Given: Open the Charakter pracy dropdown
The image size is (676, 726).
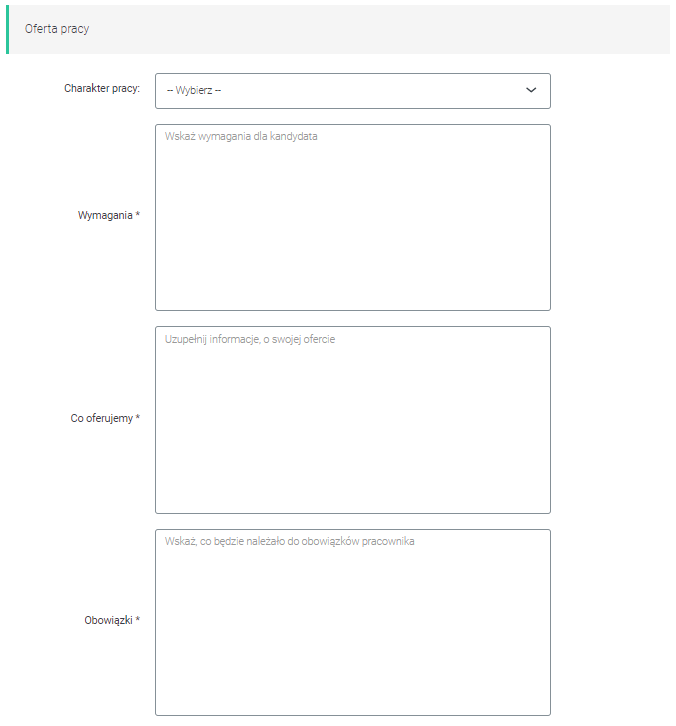Looking at the screenshot, I should coord(352,90).
